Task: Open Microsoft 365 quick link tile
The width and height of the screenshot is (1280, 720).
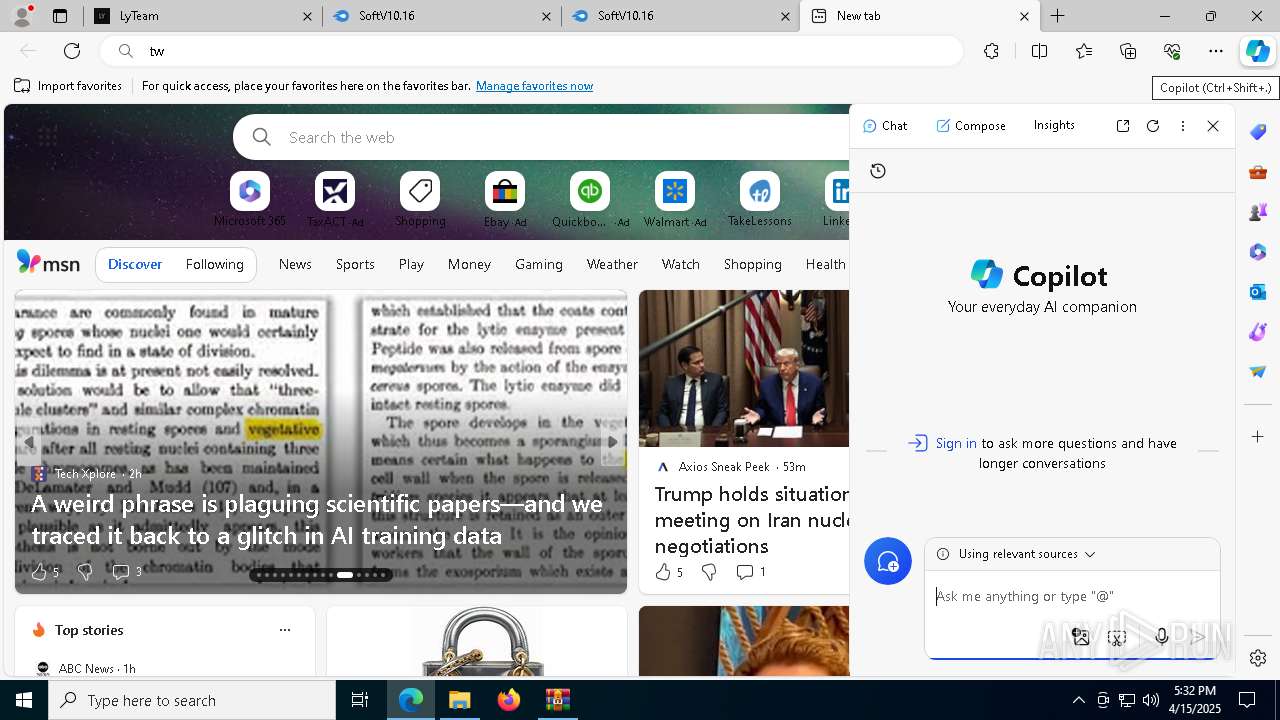Action: 250,199
